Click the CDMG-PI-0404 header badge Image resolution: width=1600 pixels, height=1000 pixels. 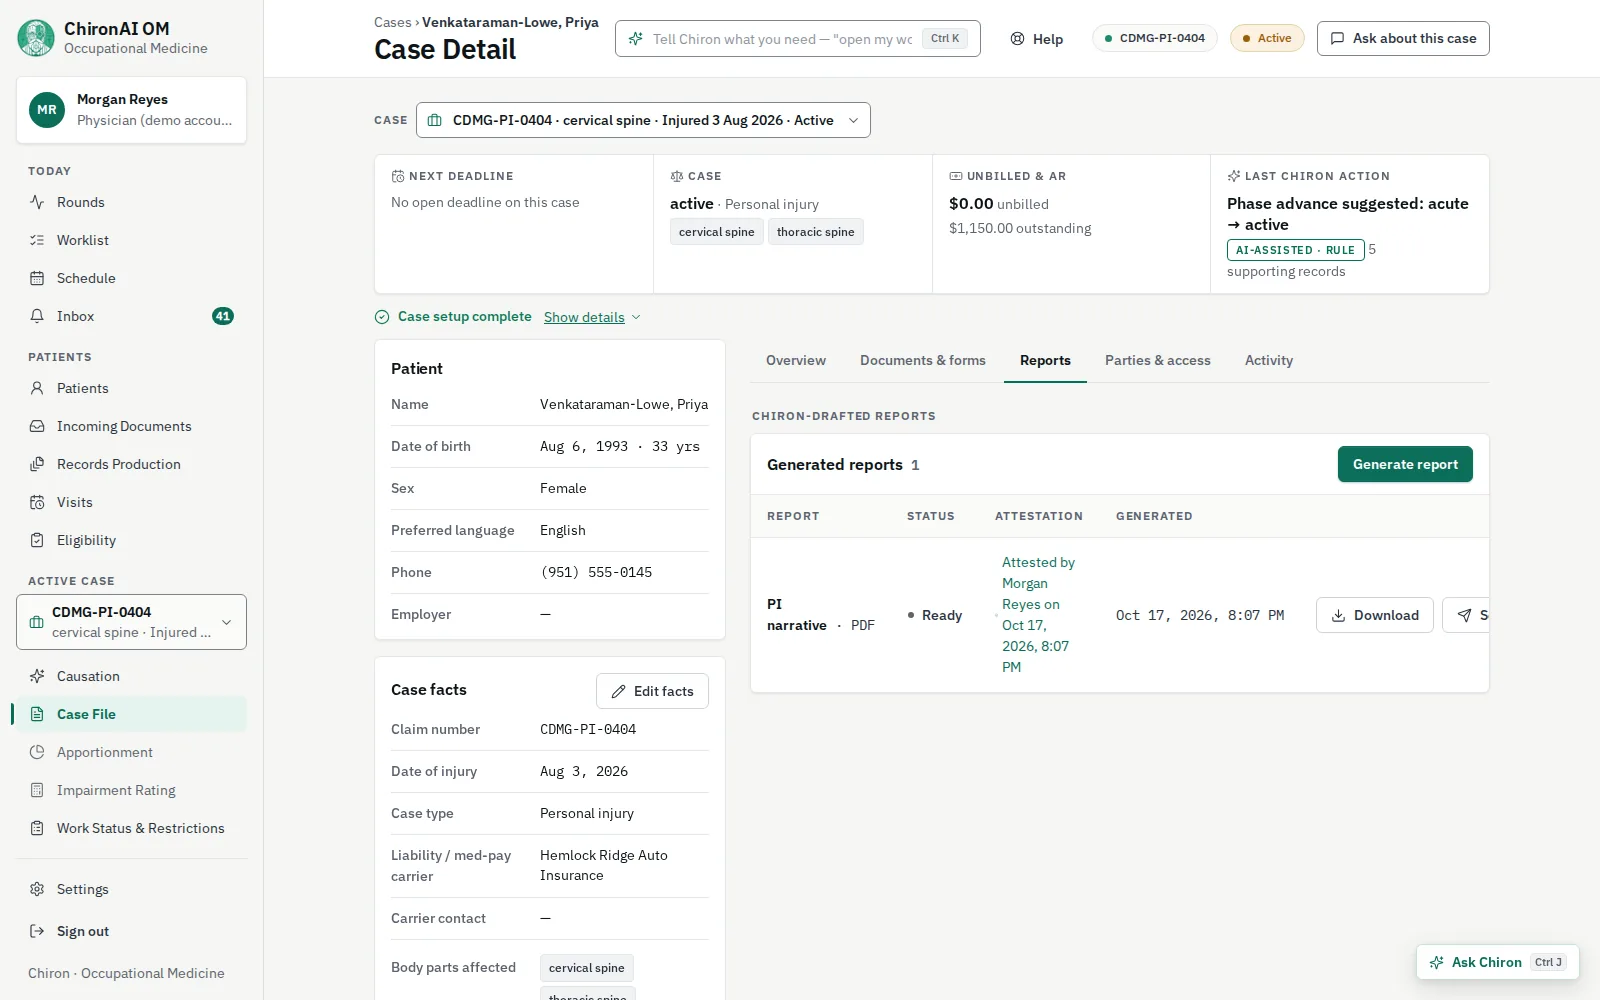pos(1155,38)
